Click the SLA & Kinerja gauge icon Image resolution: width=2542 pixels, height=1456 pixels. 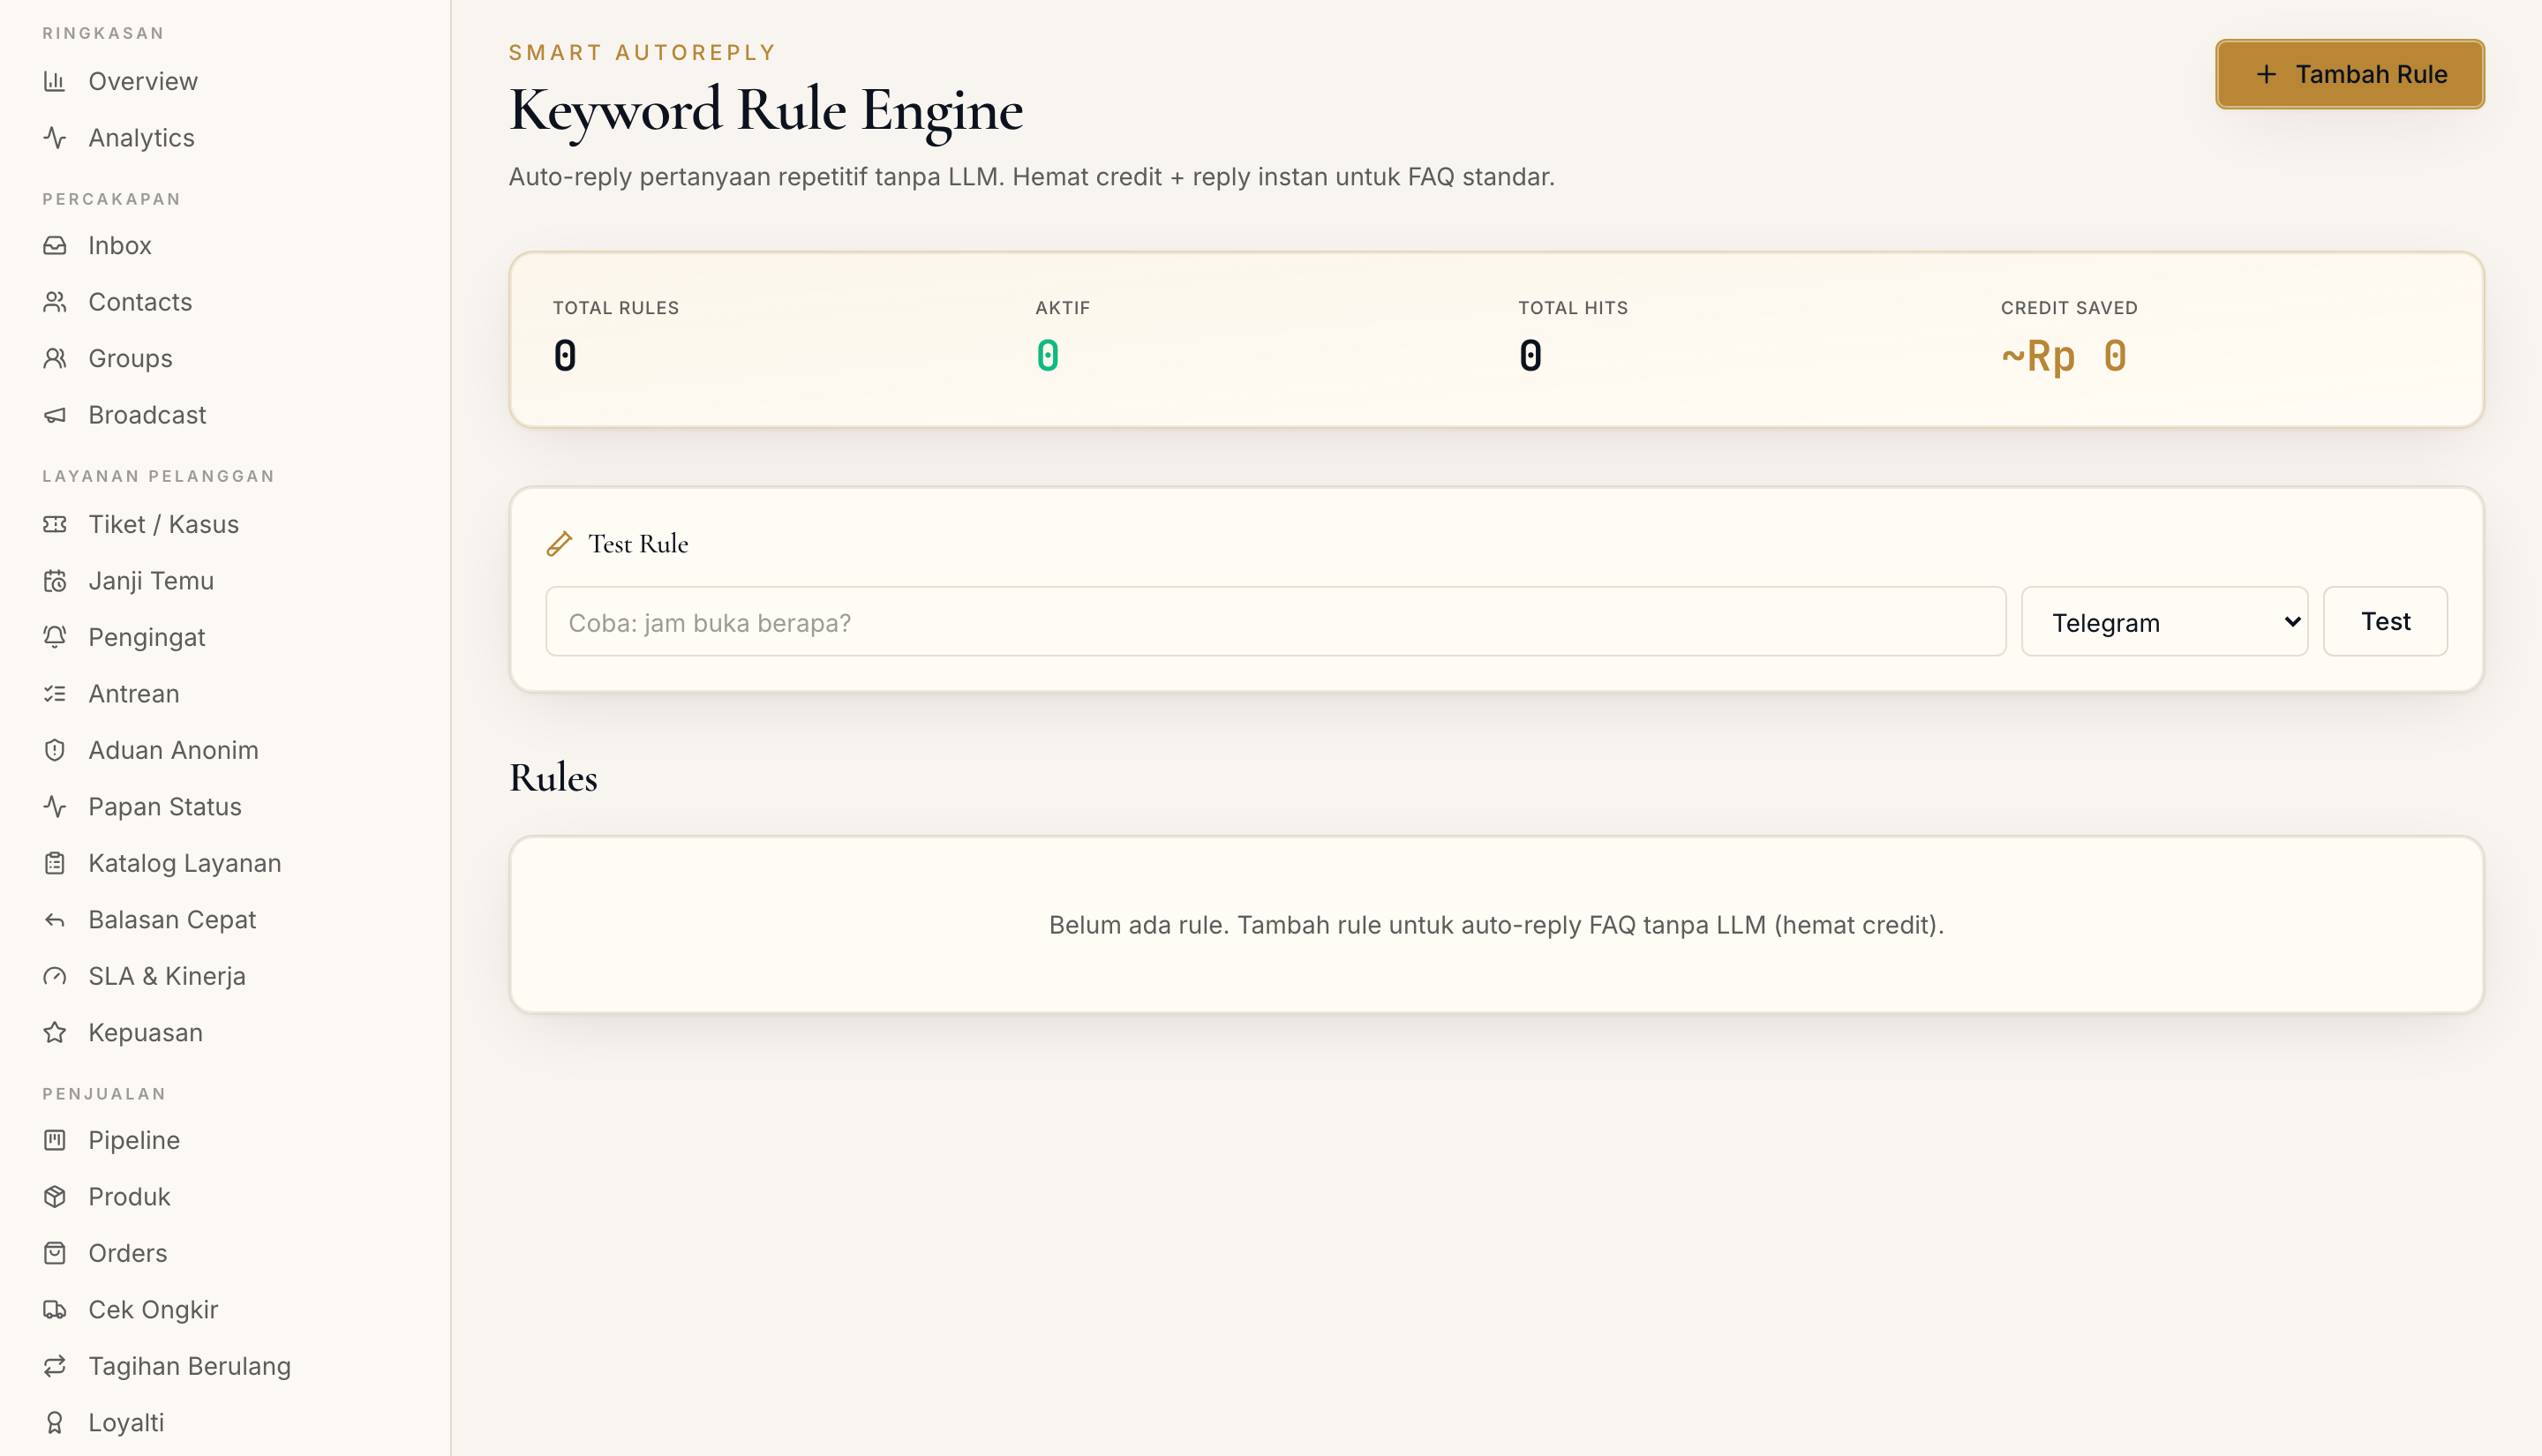pyautogui.click(x=55, y=976)
